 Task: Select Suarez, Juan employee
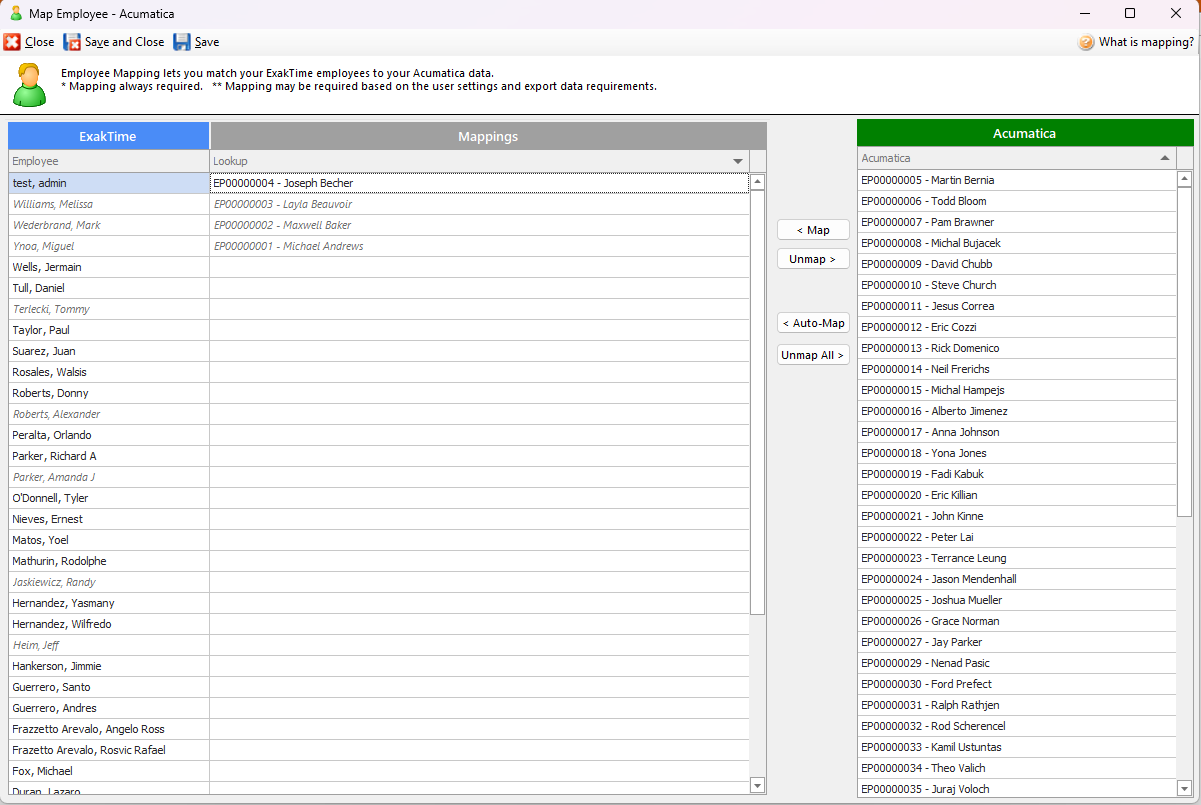coord(109,351)
